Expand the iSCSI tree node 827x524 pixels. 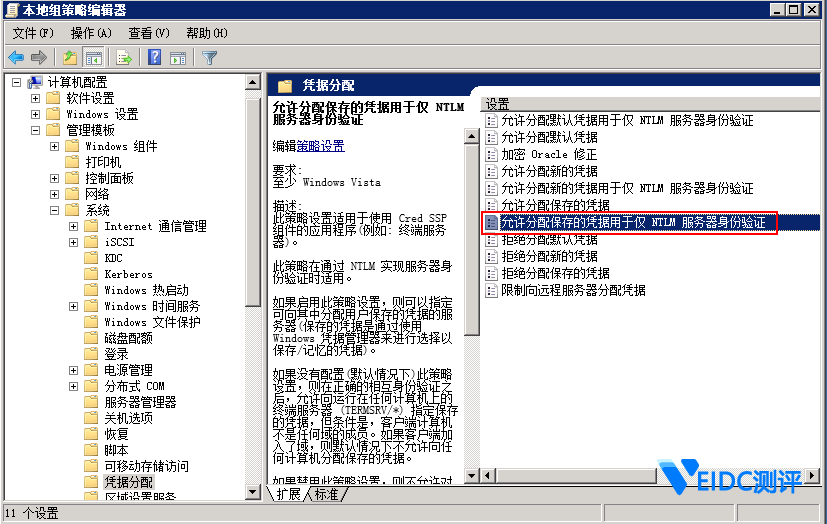coord(73,242)
